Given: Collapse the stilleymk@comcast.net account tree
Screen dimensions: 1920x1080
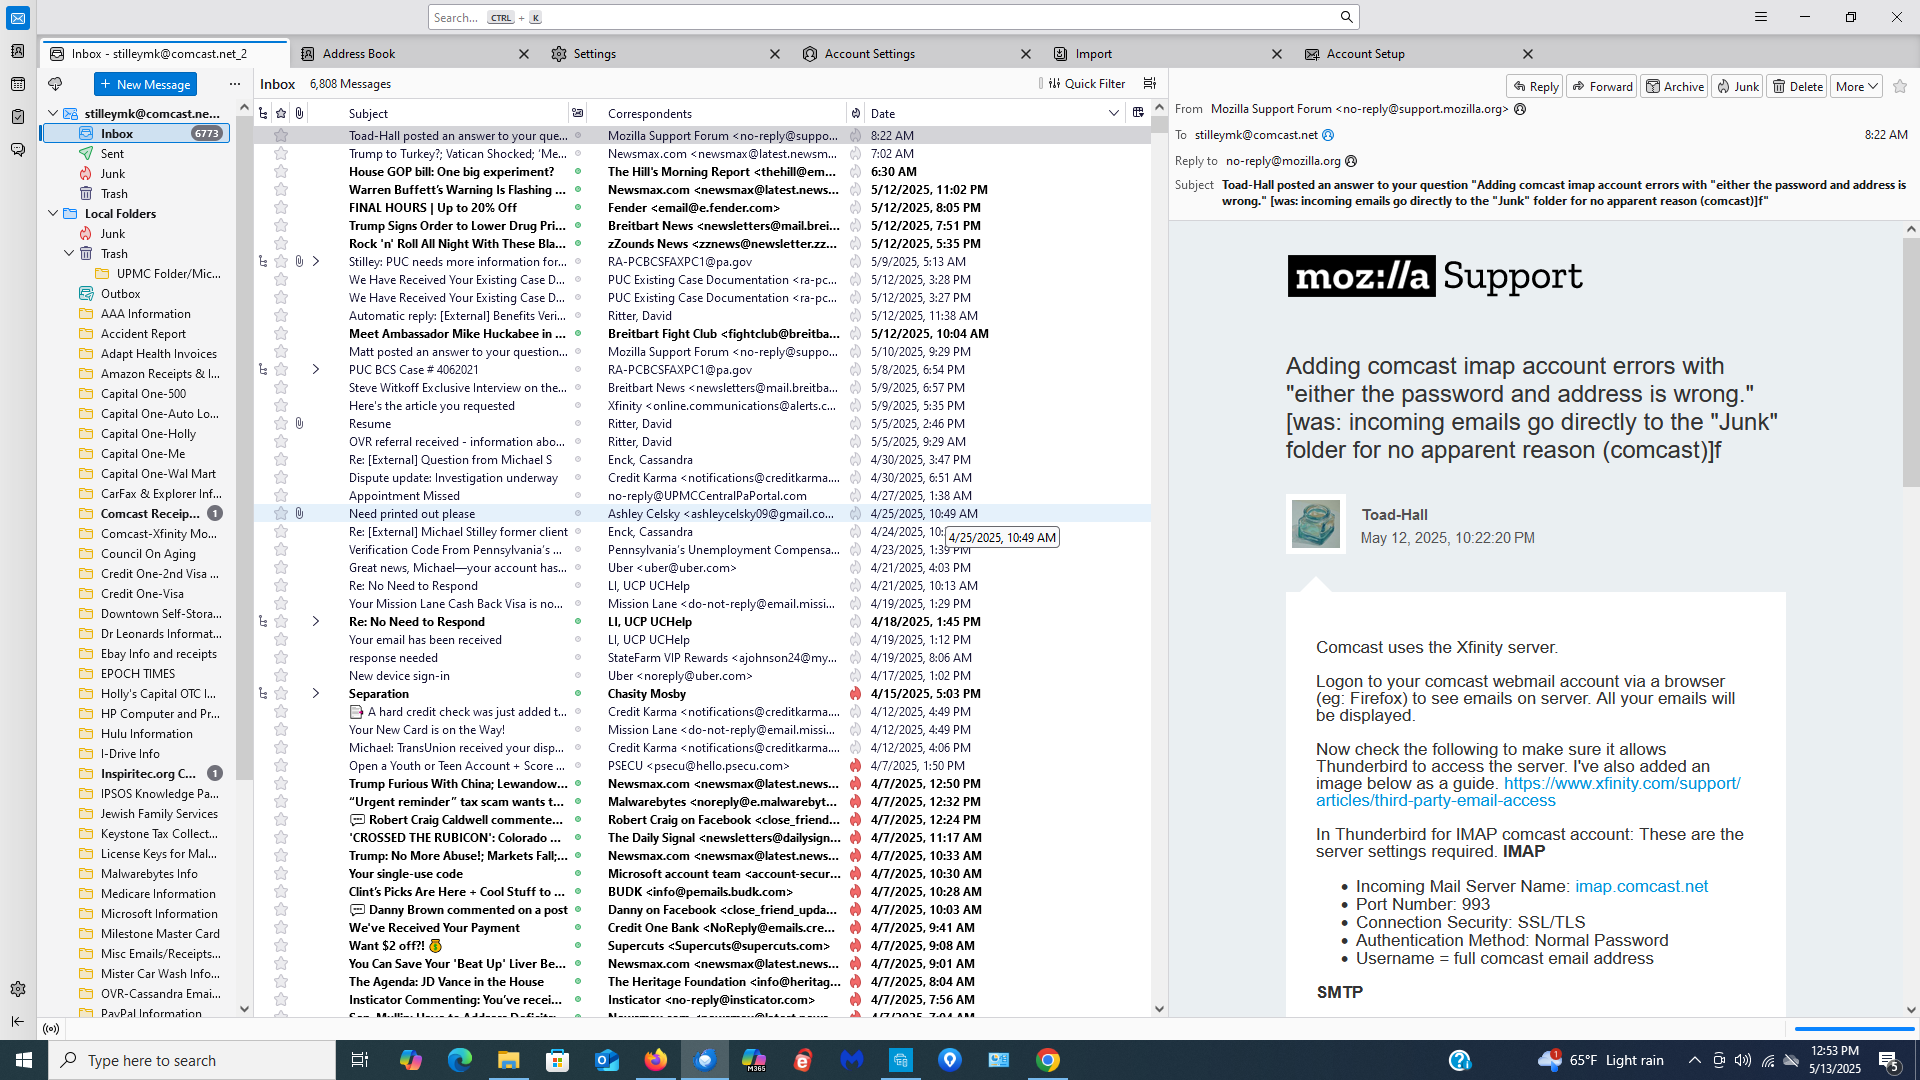Looking at the screenshot, I should pyautogui.click(x=53, y=114).
